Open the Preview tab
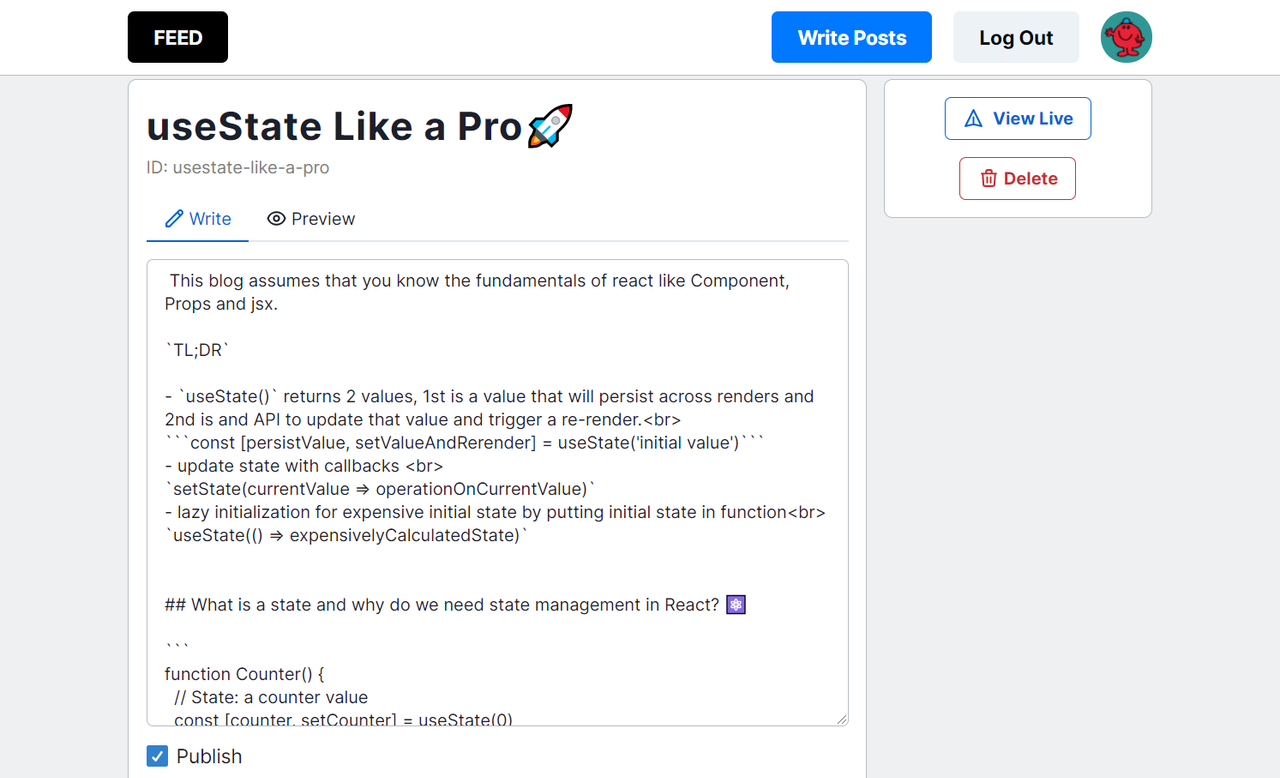 311,219
